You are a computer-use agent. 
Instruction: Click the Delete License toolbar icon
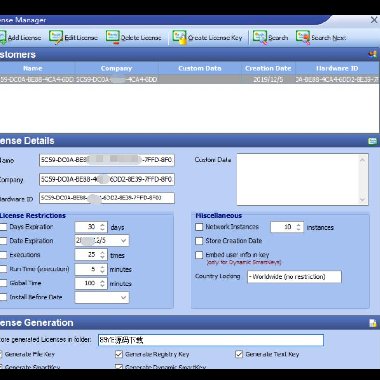coord(113,37)
